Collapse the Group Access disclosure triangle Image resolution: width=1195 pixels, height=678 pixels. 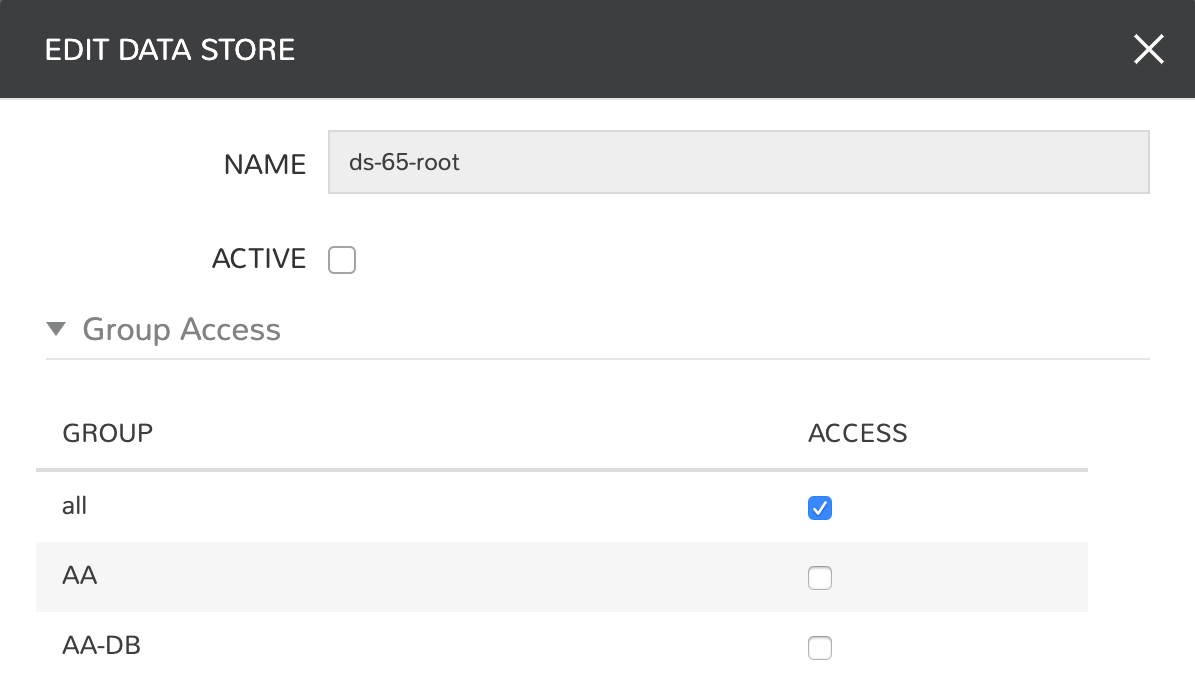click(56, 329)
